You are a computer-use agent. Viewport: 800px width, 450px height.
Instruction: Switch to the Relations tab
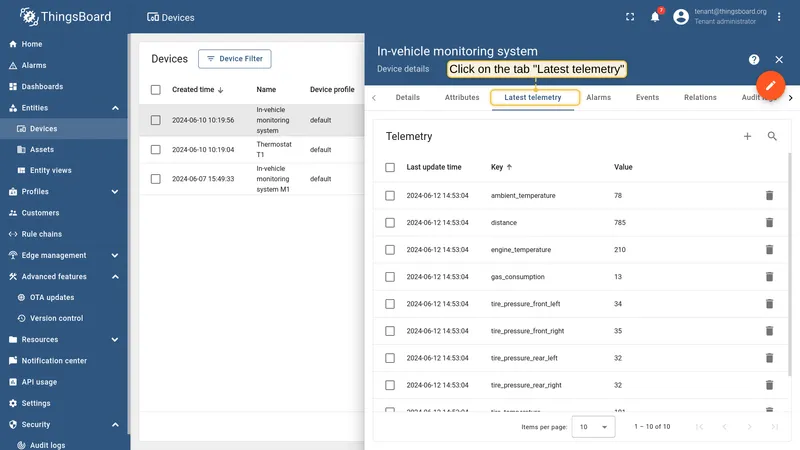[700, 97]
